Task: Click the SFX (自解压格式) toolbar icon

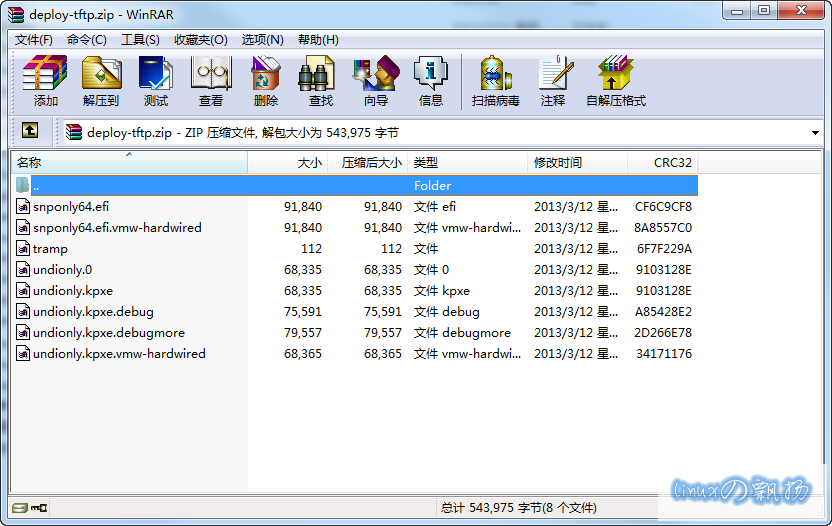Action: [616, 81]
